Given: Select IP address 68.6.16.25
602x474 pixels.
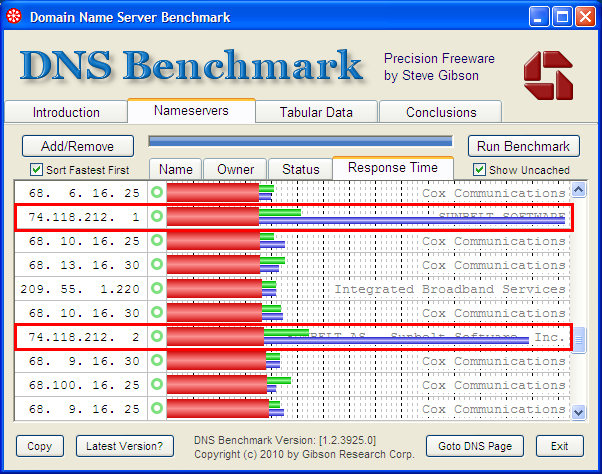Looking at the screenshot, I should click(x=84, y=193).
